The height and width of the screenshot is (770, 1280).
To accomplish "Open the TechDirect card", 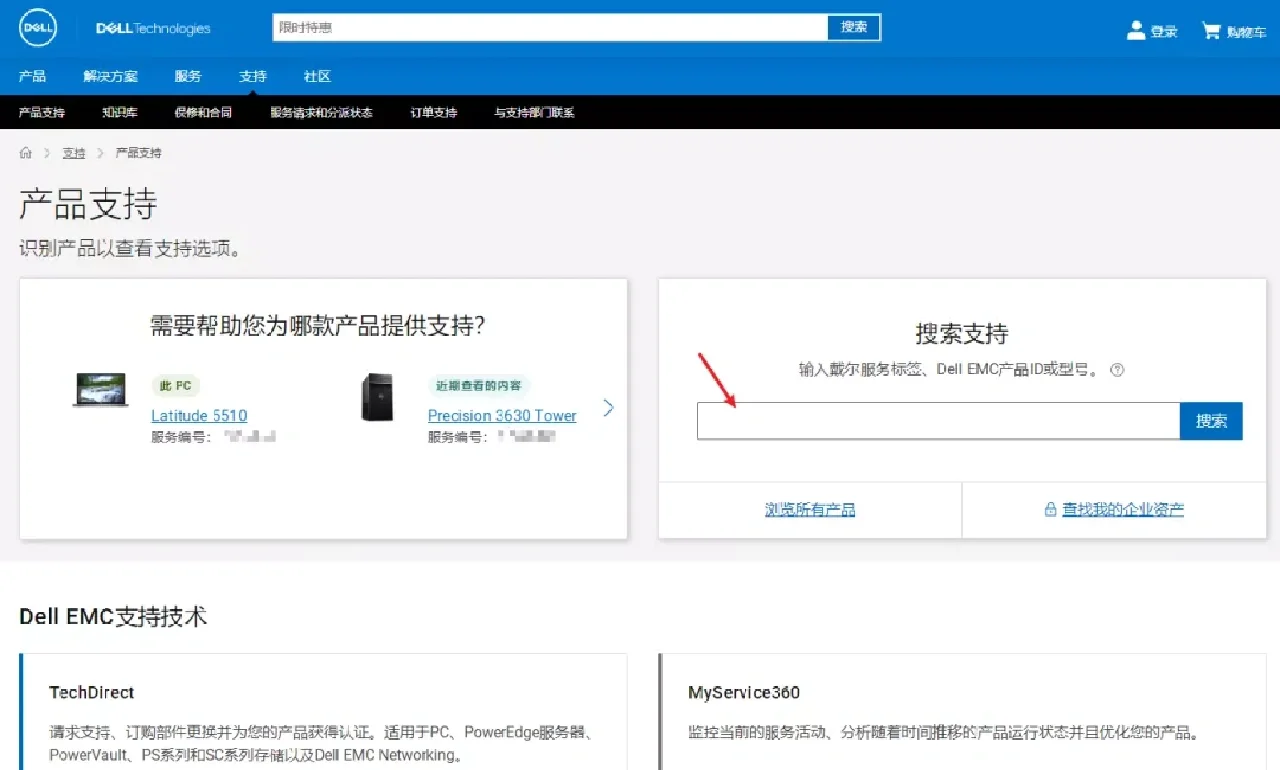I will click(x=323, y=712).
